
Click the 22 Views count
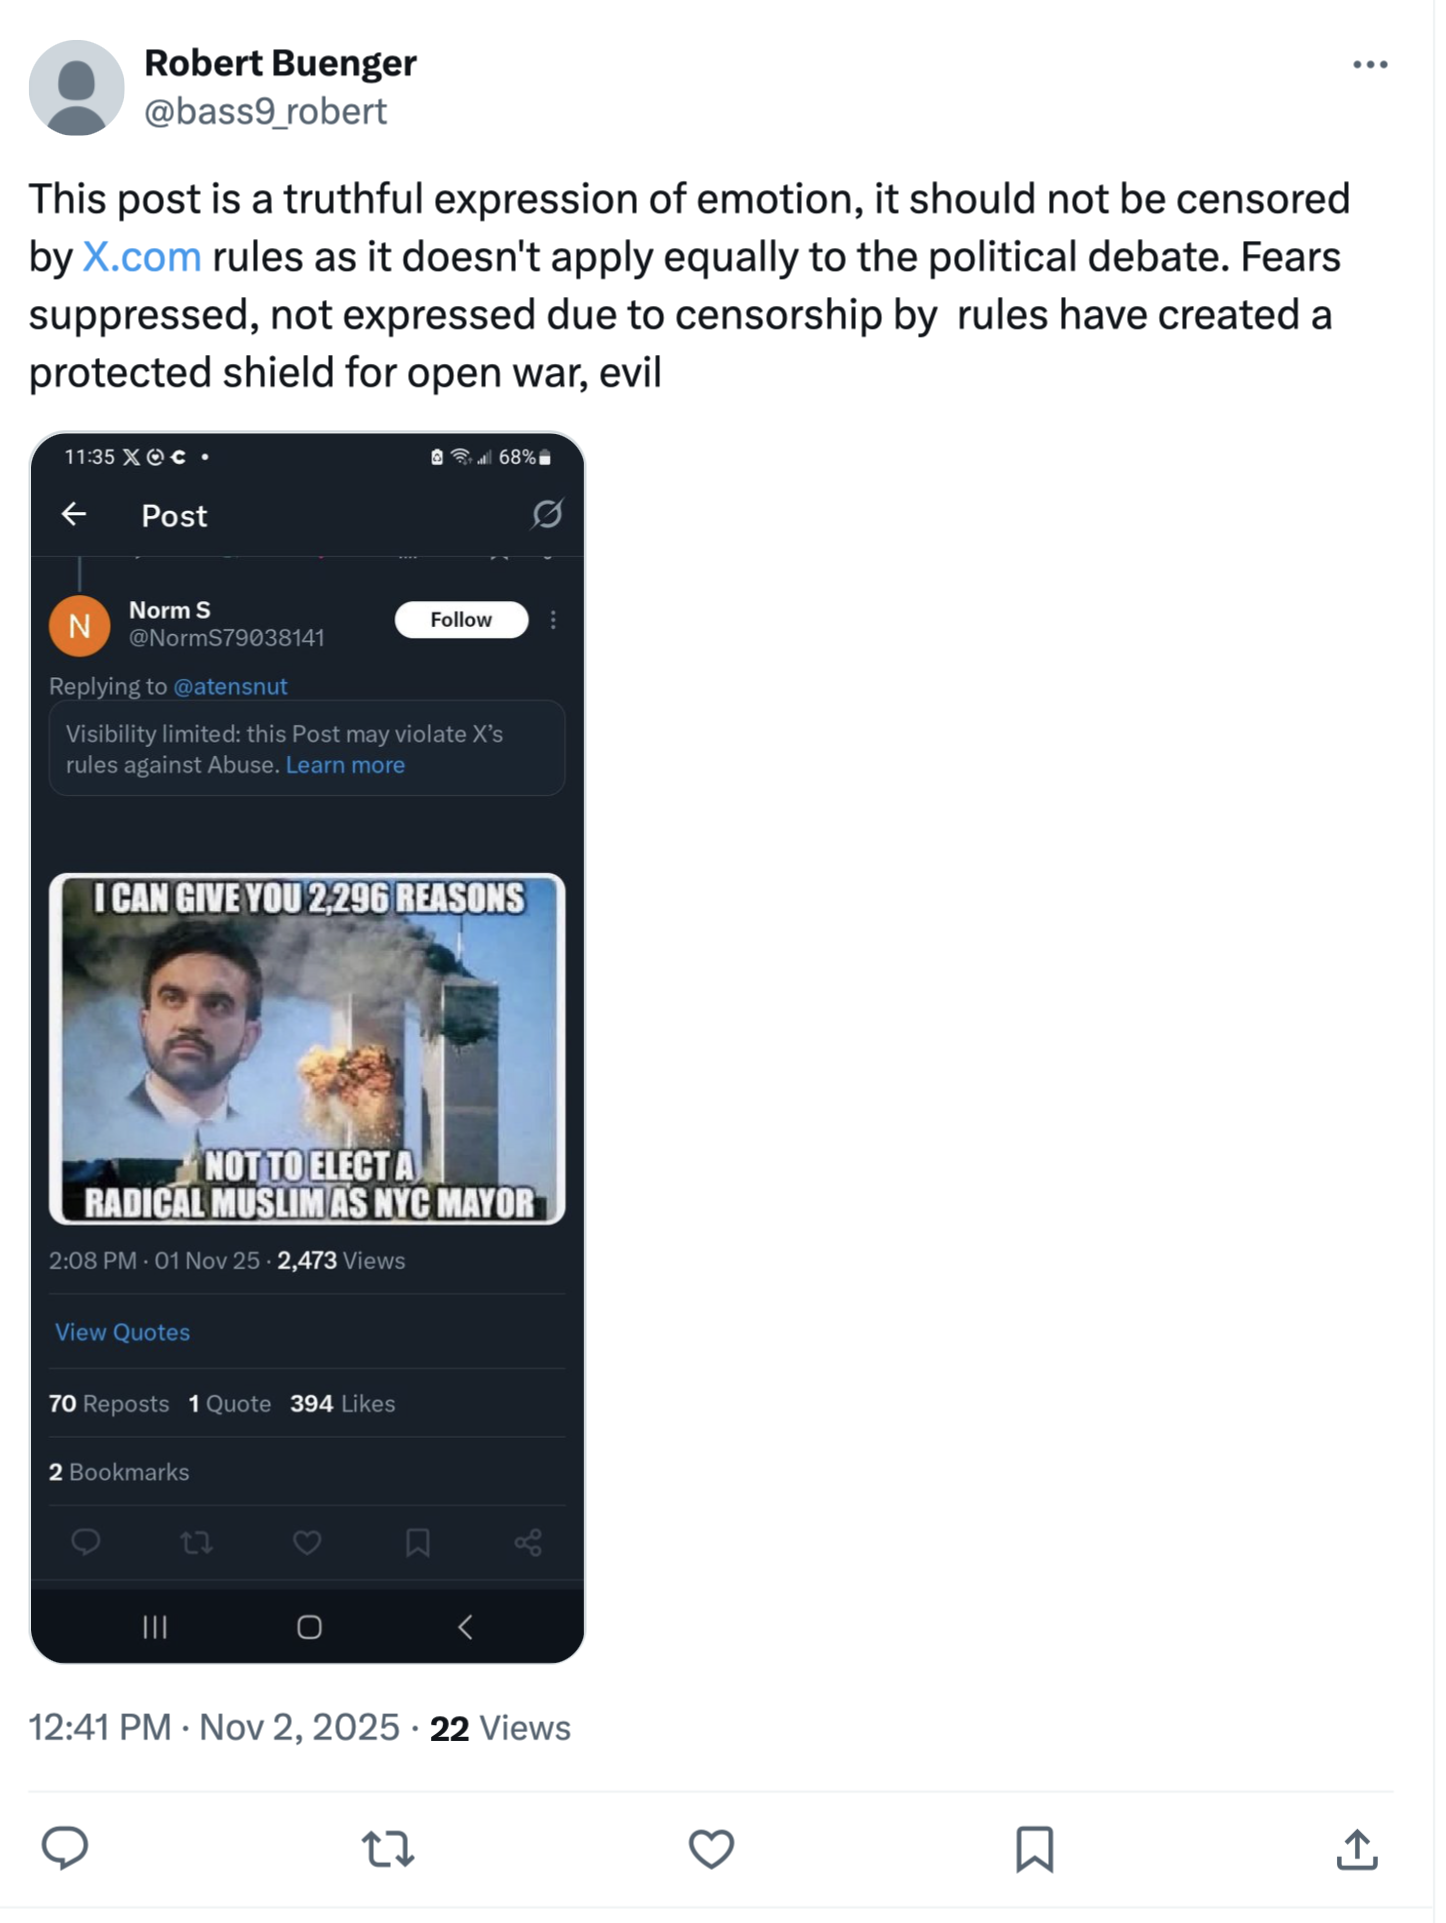click(x=500, y=1728)
